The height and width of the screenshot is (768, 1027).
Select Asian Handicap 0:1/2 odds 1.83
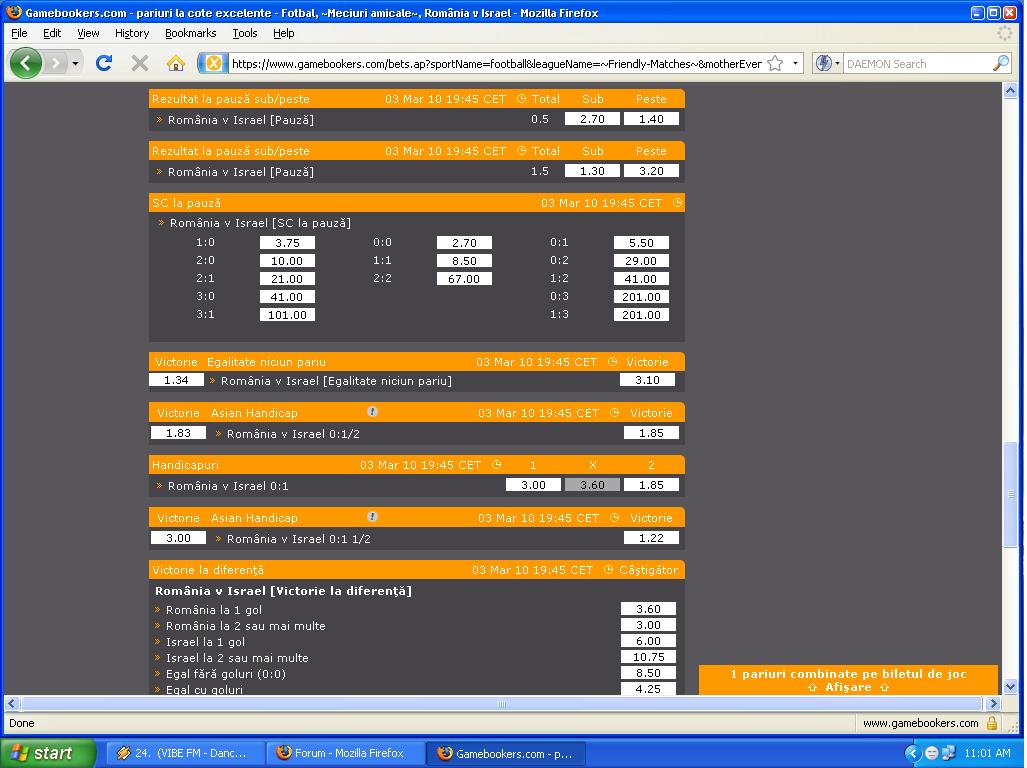178,433
